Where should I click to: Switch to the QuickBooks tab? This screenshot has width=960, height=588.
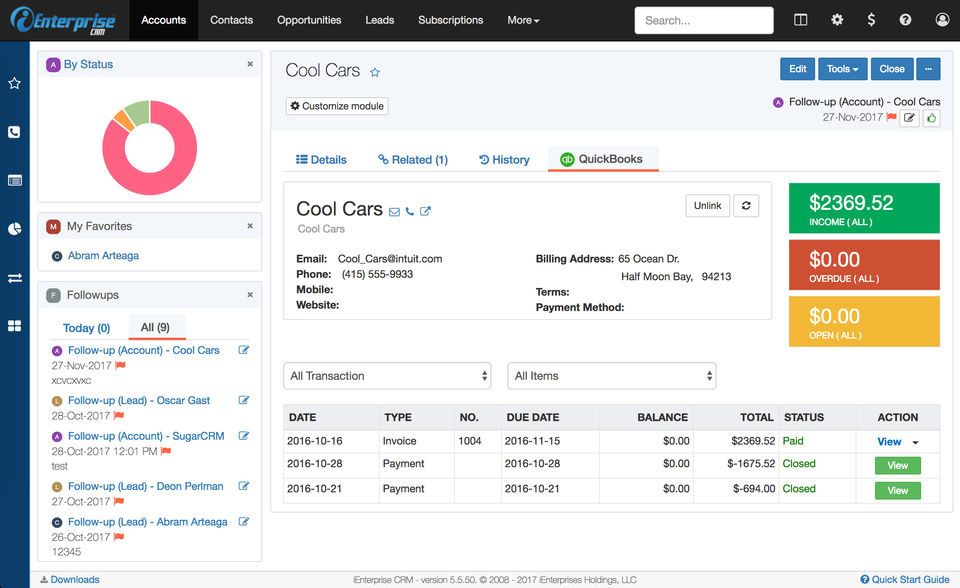[x=602, y=159]
